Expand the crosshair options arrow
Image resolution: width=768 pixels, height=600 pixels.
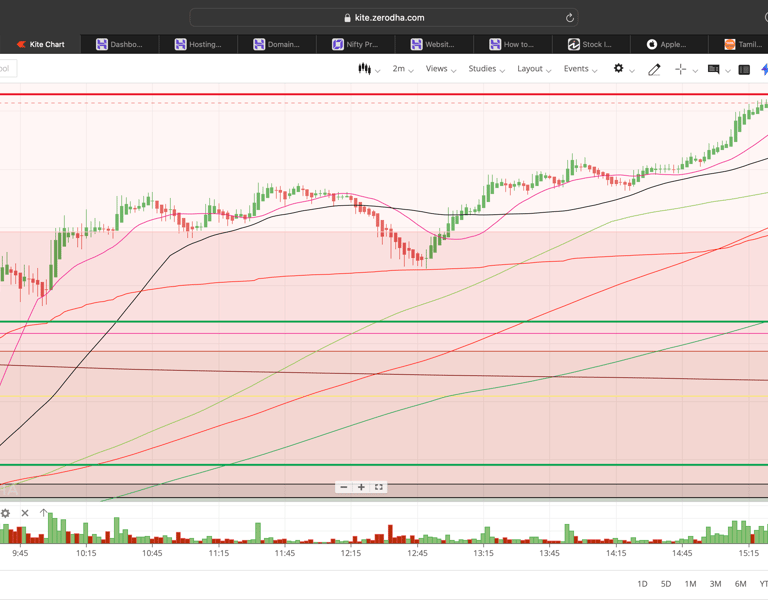[695, 71]
